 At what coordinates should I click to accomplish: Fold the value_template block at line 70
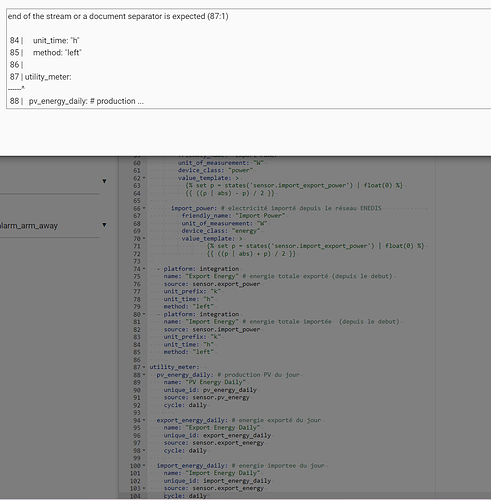click(x=144, y=238)
